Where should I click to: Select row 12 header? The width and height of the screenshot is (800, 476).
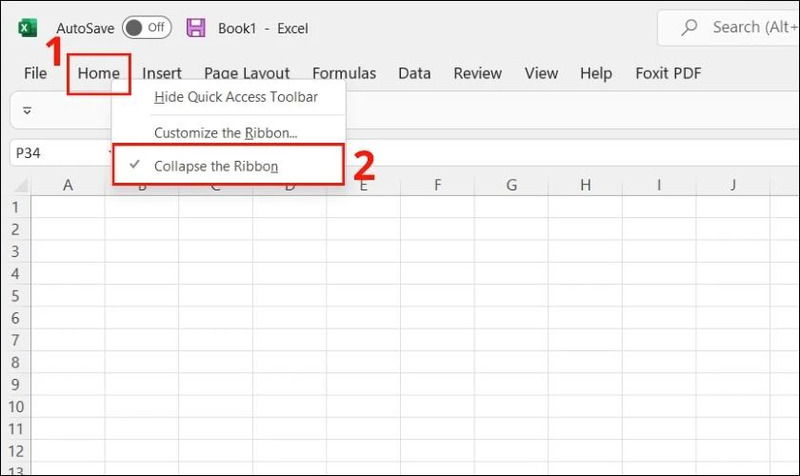pyautogui.click(x=15, y=451)
